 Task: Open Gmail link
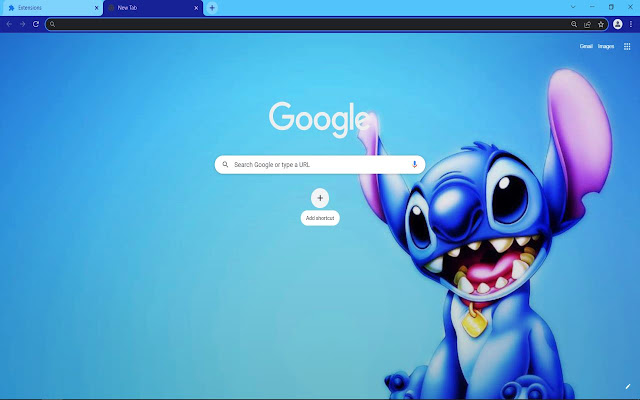point(586,47)
